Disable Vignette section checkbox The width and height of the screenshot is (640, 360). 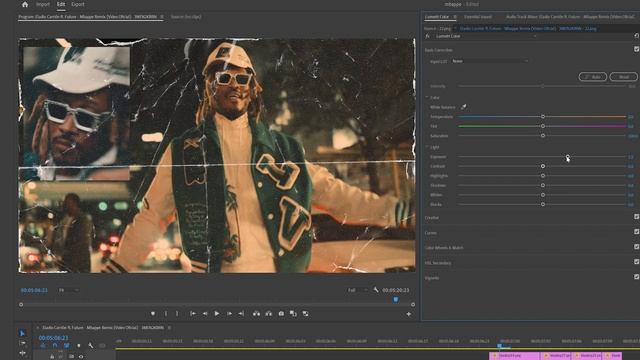[x=636, y=277]
